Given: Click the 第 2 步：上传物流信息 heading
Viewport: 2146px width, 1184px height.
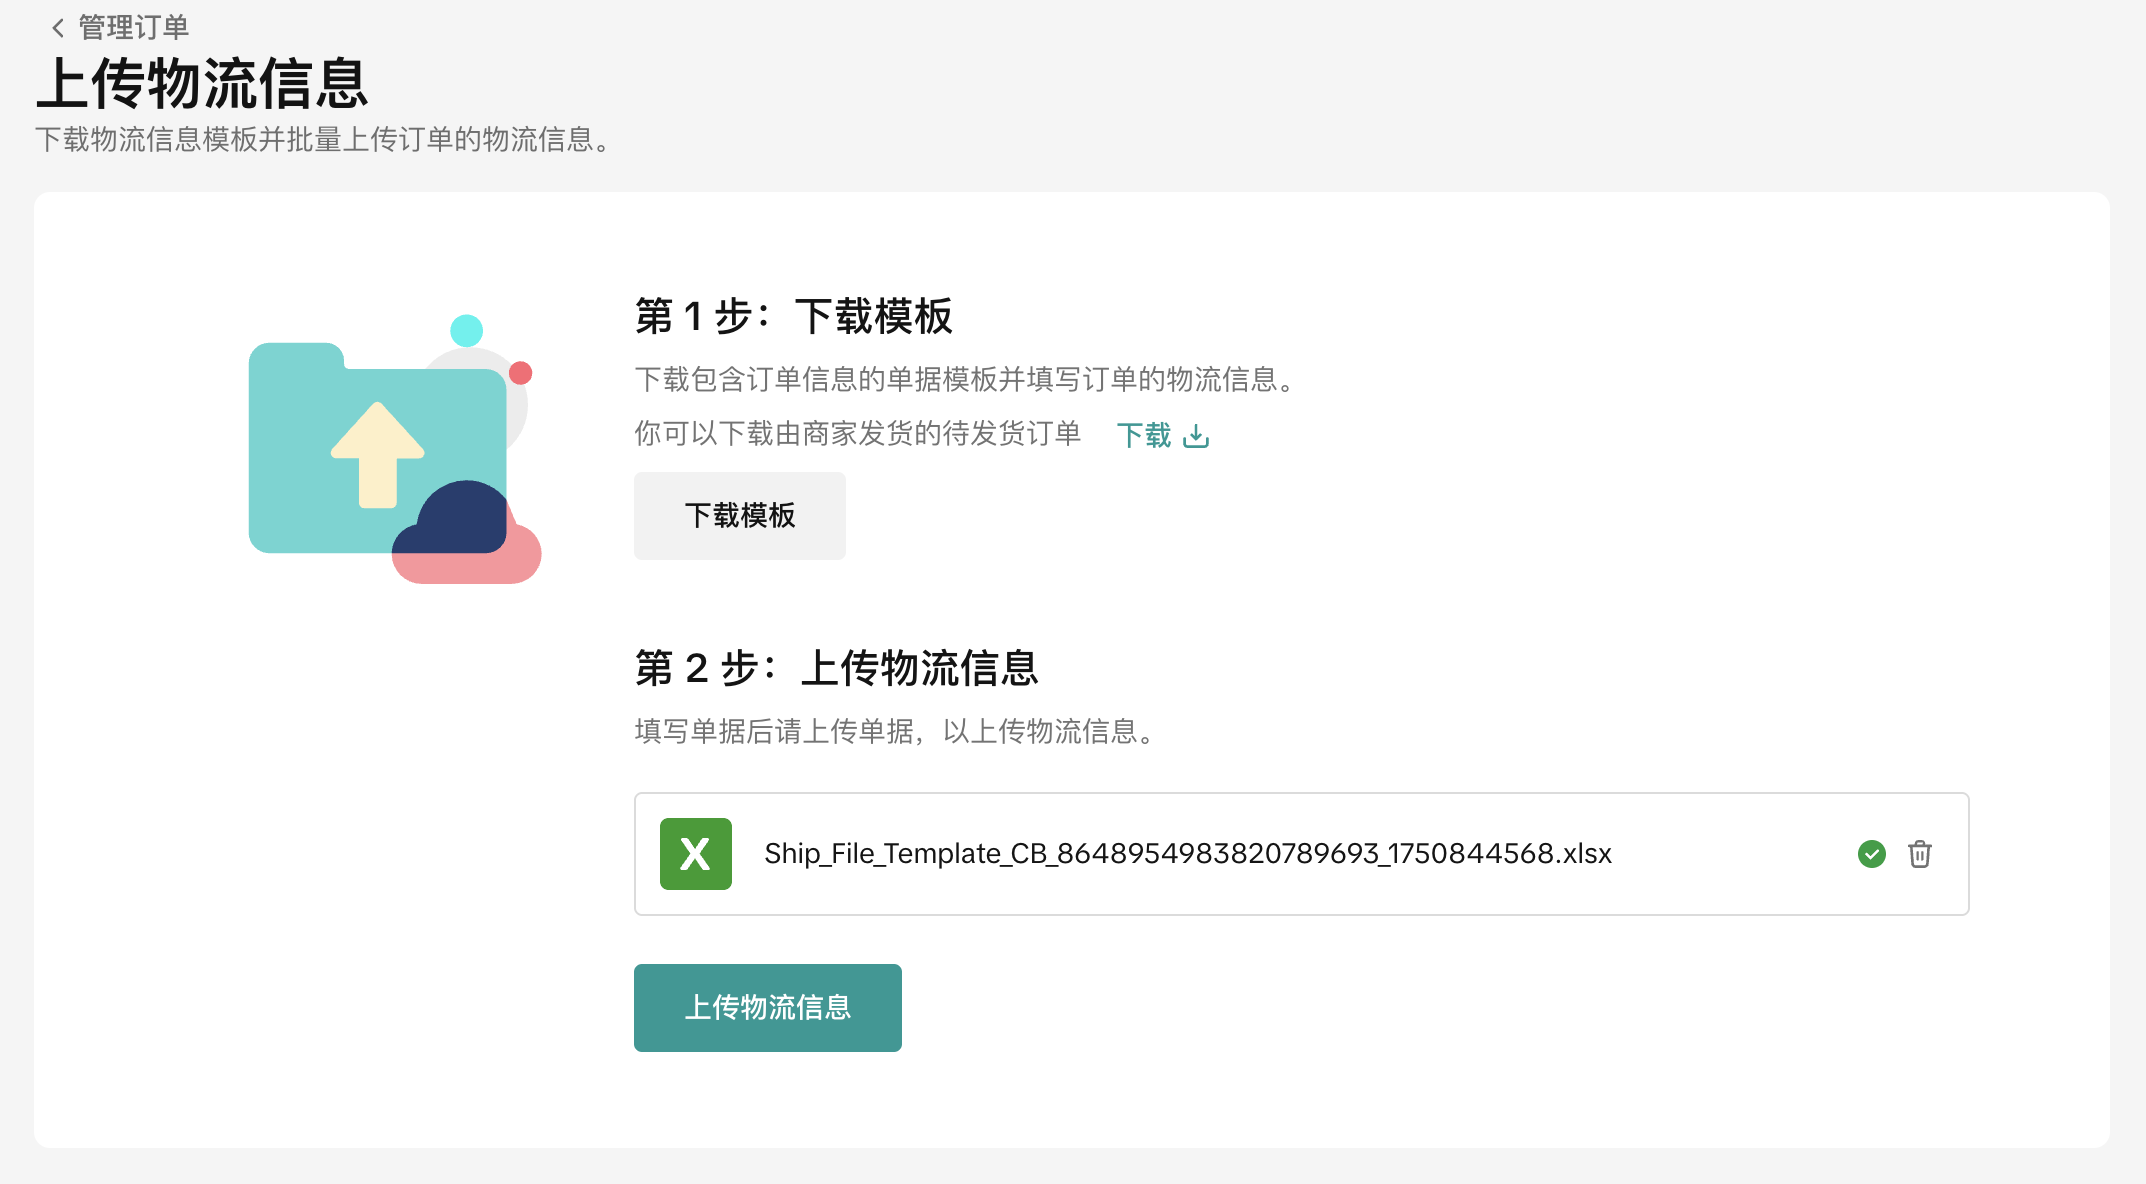Looking at the screenshot, I should [836, 668].
